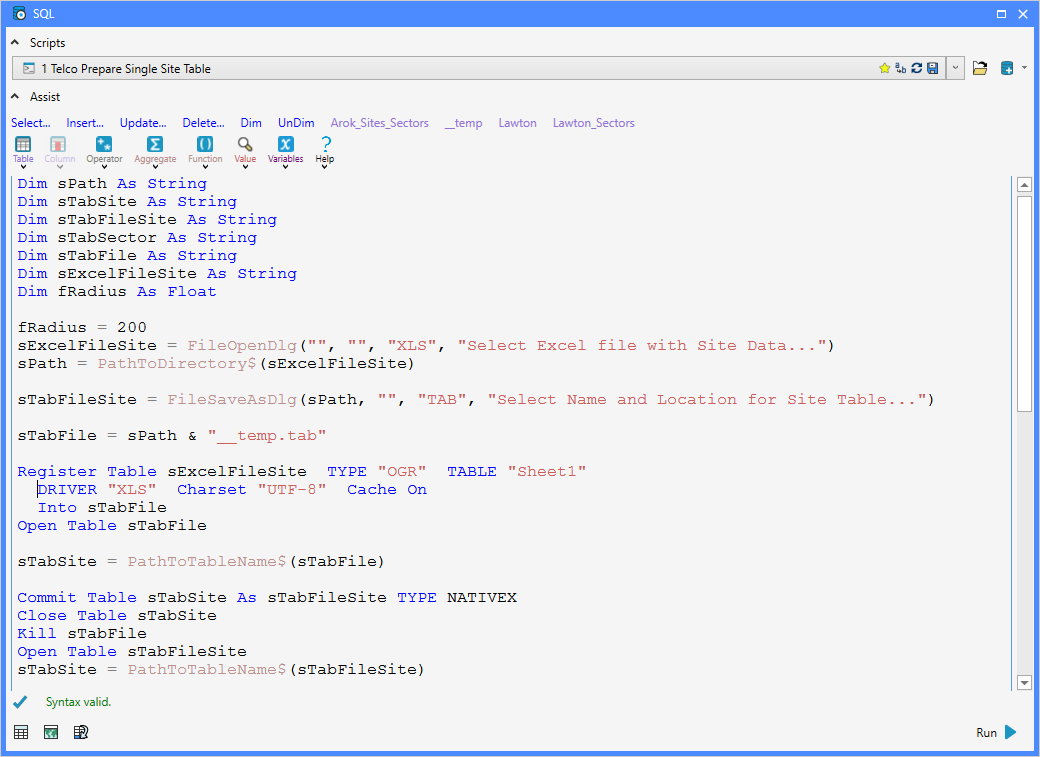Viewport: 1040px width, 757px height.
Task: Collapse the Scripts section
Action: pyautogui.click(x=13, y=42)
